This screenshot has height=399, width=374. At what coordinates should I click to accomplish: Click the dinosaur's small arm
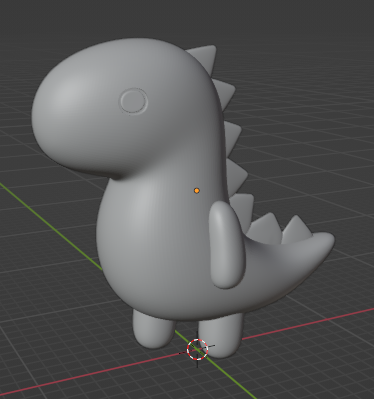point(227,245)
